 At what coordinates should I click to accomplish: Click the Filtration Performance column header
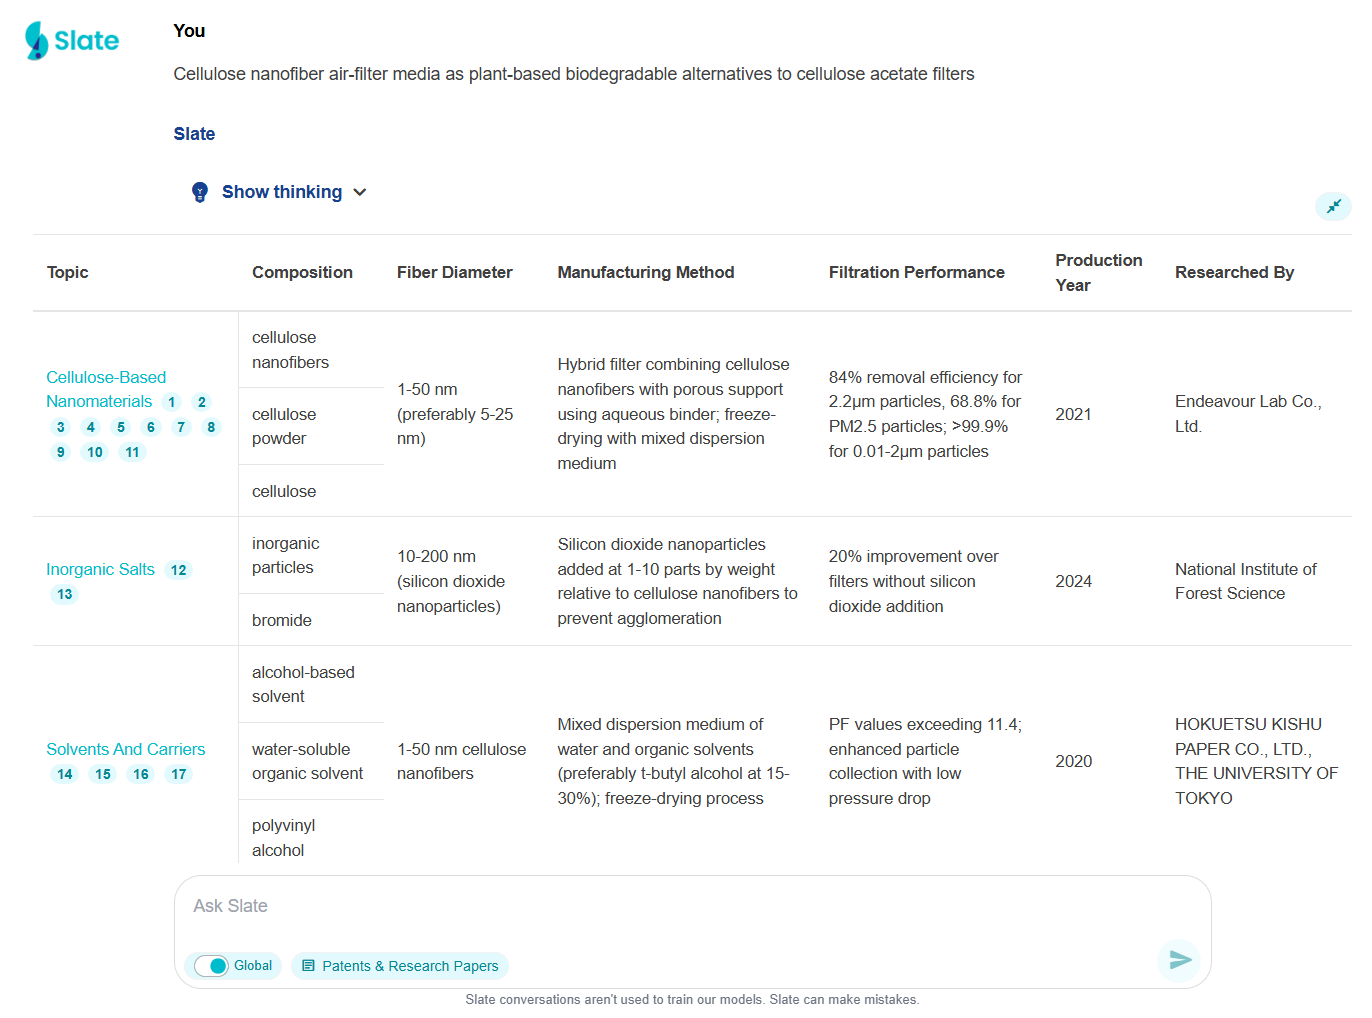tap(916, 272)
